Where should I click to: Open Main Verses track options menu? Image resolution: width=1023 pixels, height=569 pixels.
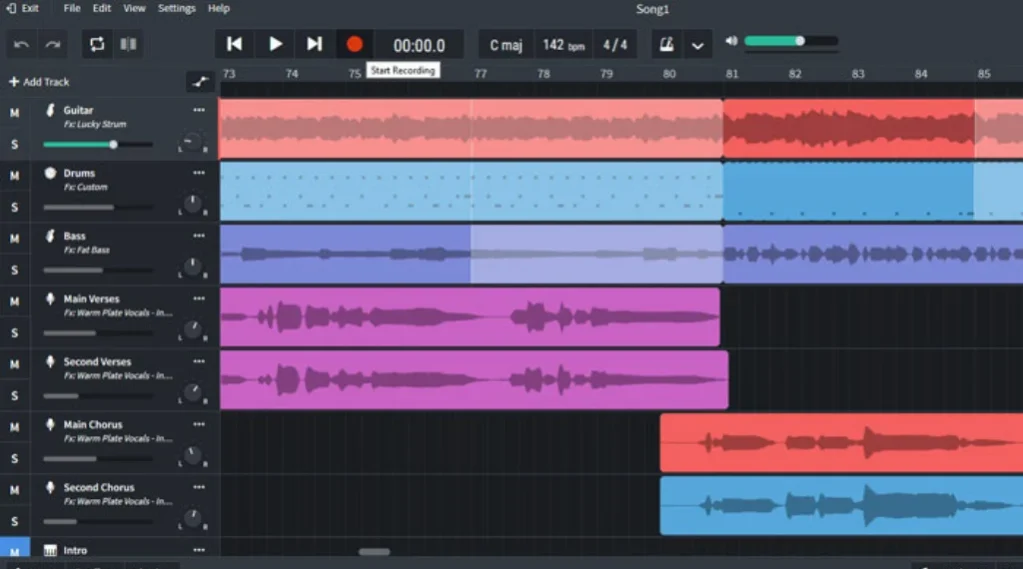pyautogui.click(x=199, y=299)
